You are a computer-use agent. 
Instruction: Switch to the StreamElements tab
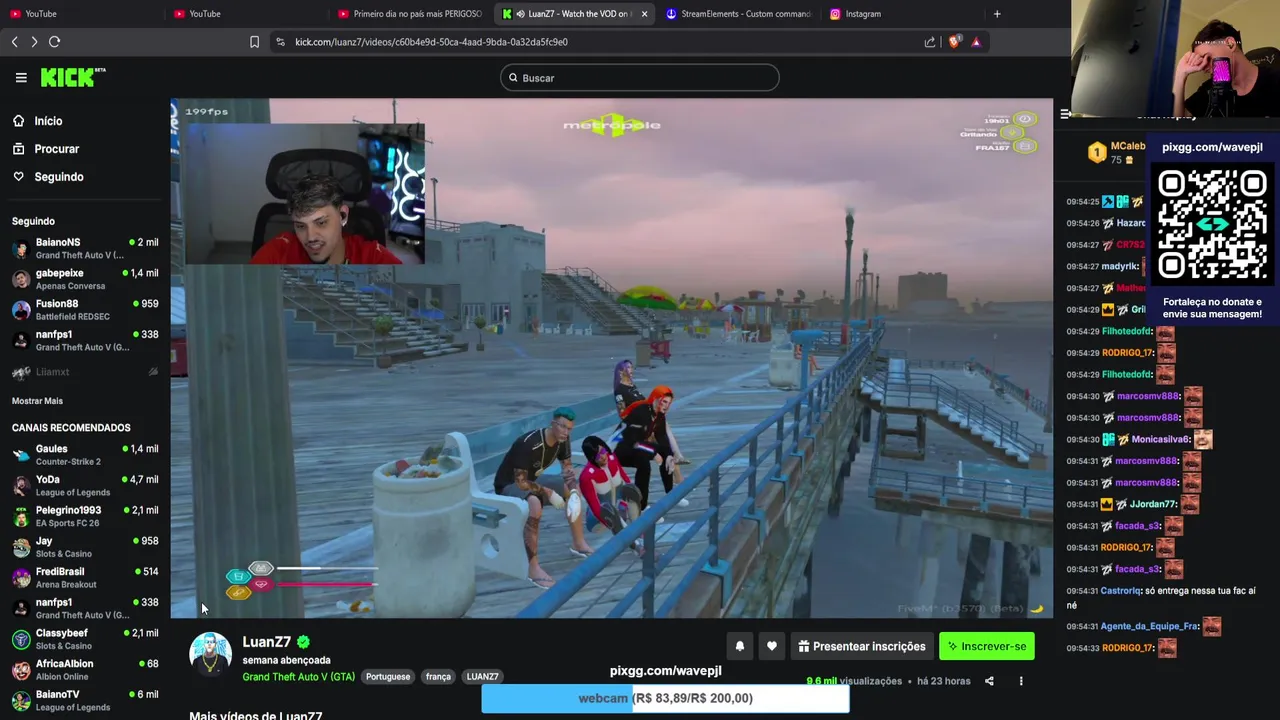click(x=738, y=14)
